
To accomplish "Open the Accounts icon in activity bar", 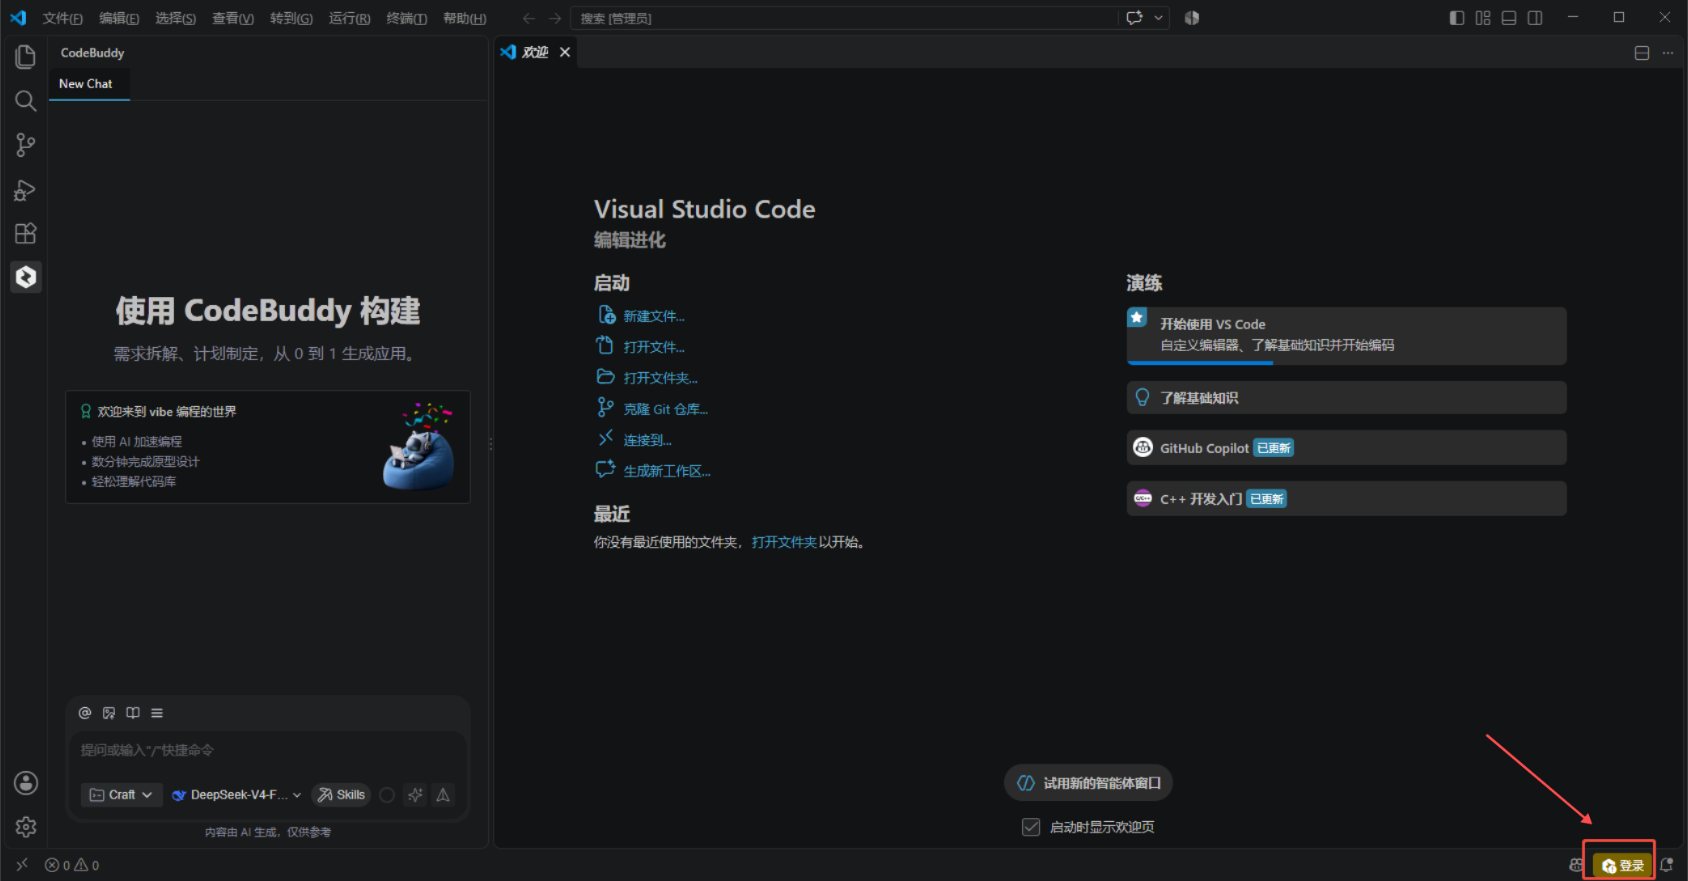I will [x=26, y=783].
